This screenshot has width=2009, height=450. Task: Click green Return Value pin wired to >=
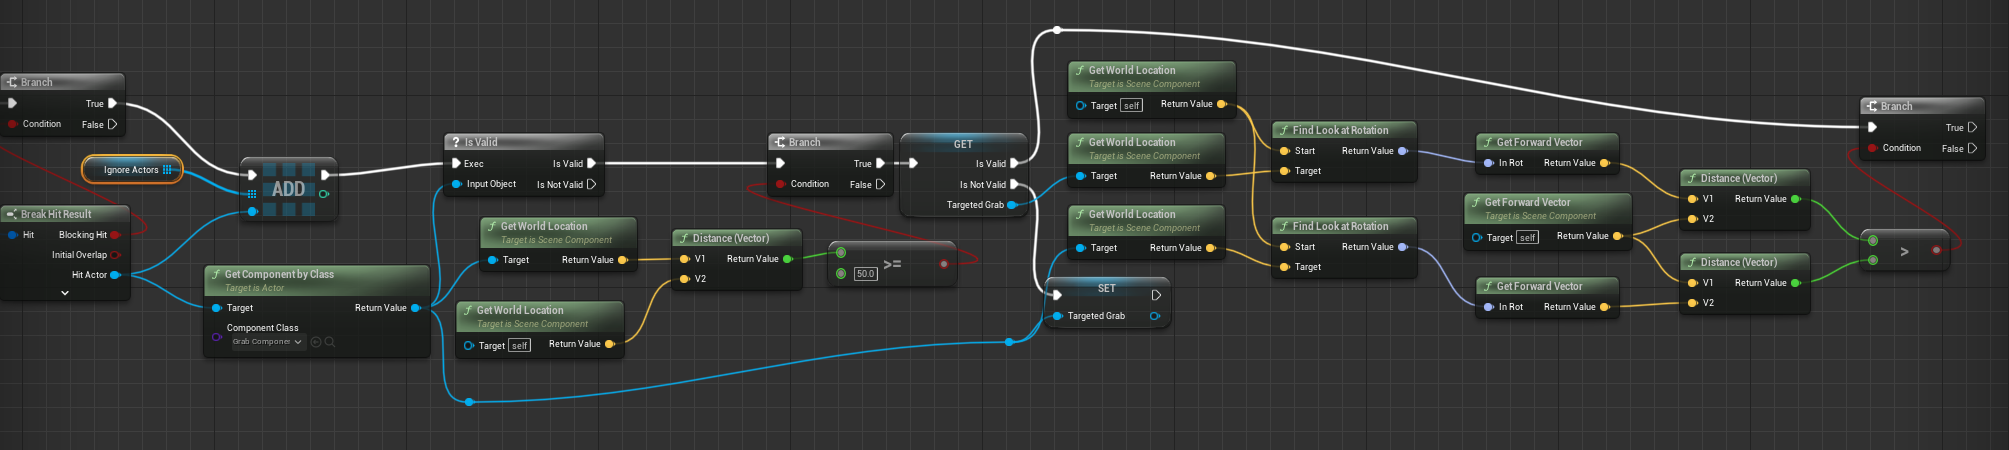tap(788, 259)
